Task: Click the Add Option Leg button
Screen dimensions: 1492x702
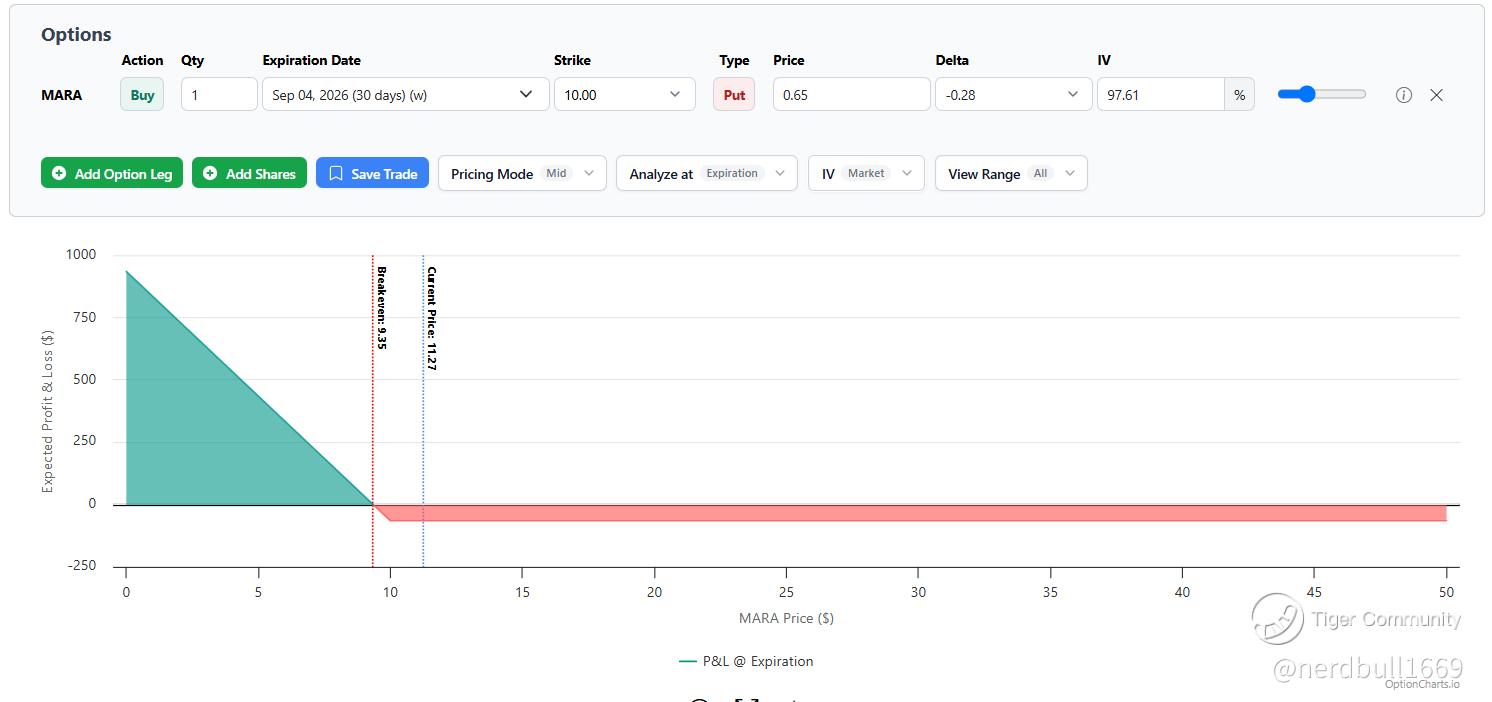Action: tap(112, 173)
